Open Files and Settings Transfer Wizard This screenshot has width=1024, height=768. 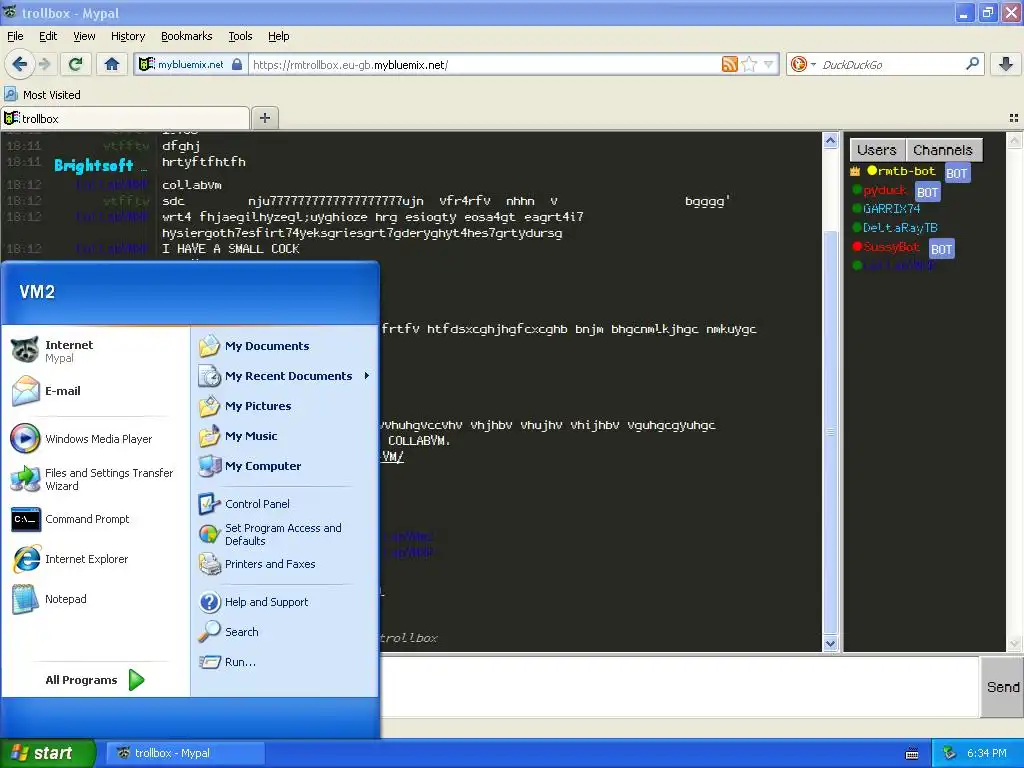(96, 479)
